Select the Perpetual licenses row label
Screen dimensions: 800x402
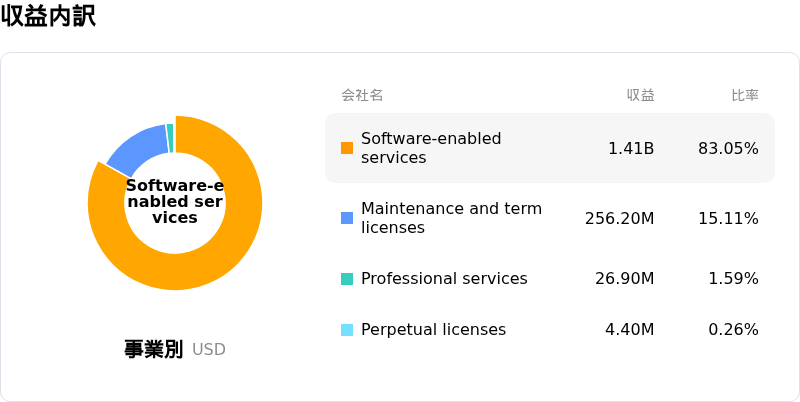[x=433, y=330]
